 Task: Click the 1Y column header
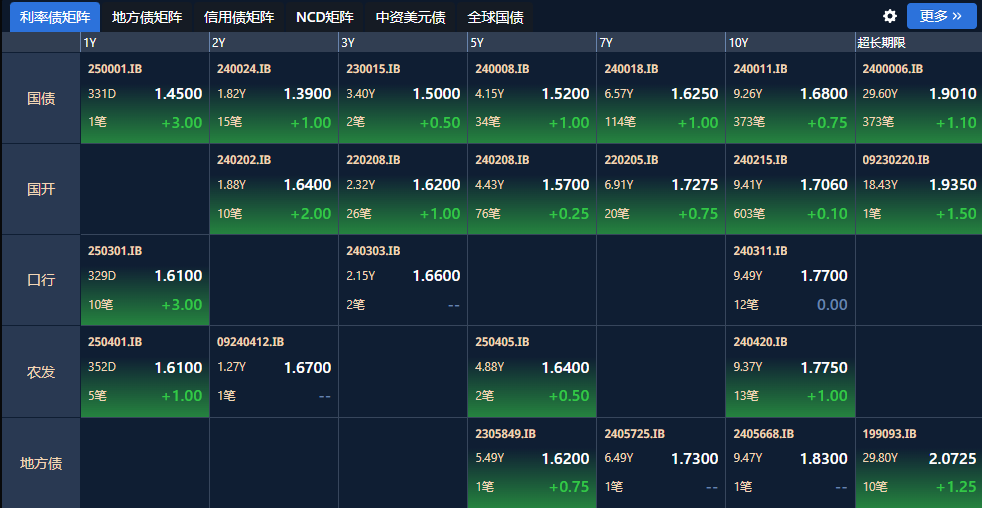tap(145, 43)
